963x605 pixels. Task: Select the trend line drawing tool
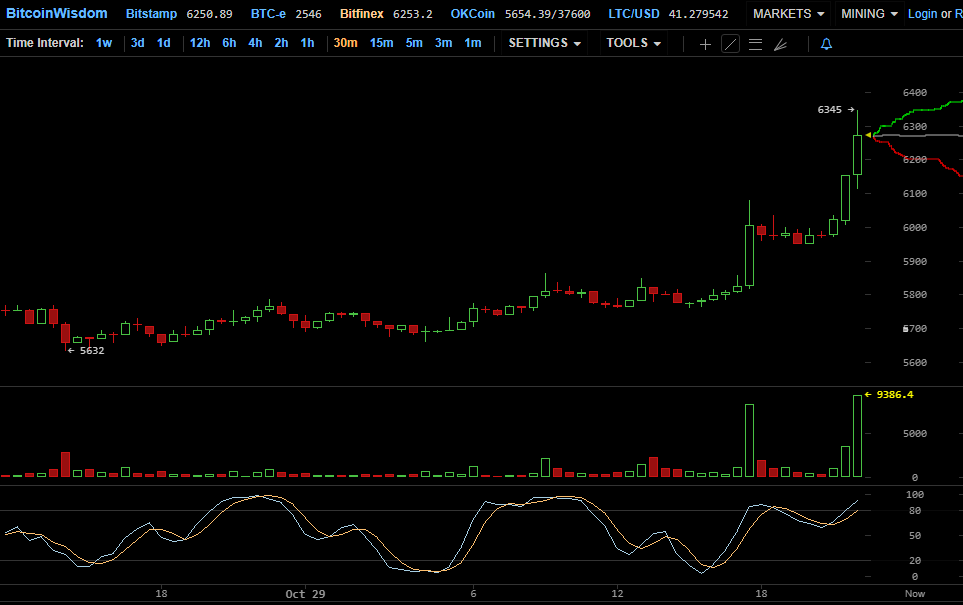point(731,44)
